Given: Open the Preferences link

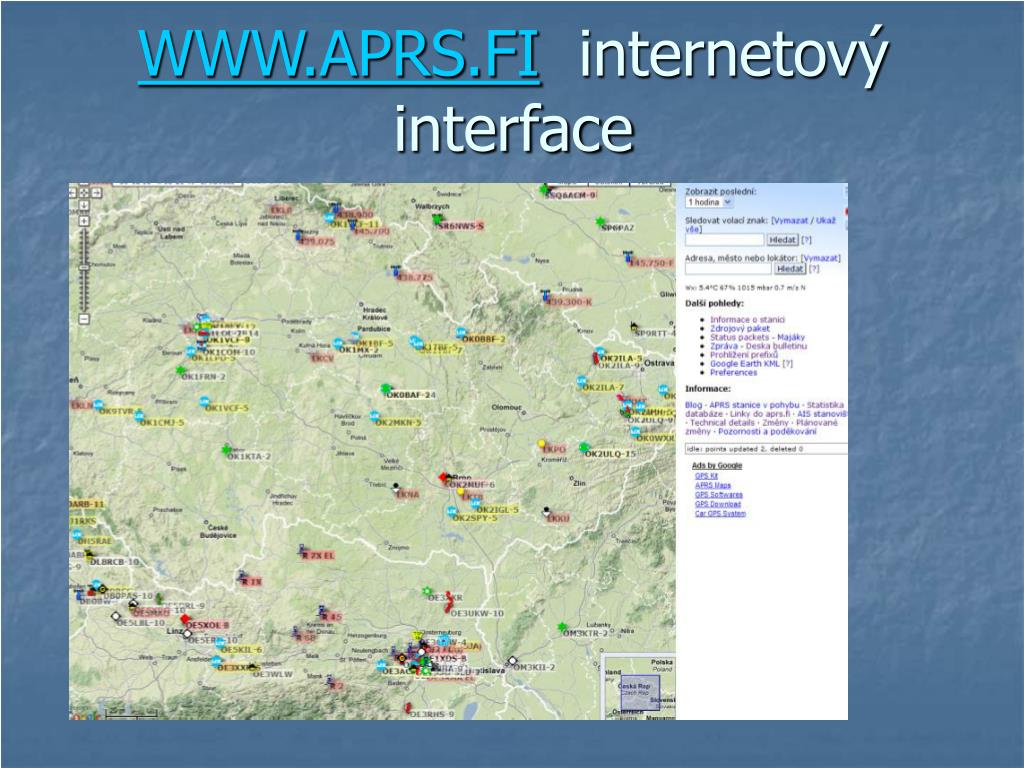Looking at the screenshot, I should tap(733, 372).
